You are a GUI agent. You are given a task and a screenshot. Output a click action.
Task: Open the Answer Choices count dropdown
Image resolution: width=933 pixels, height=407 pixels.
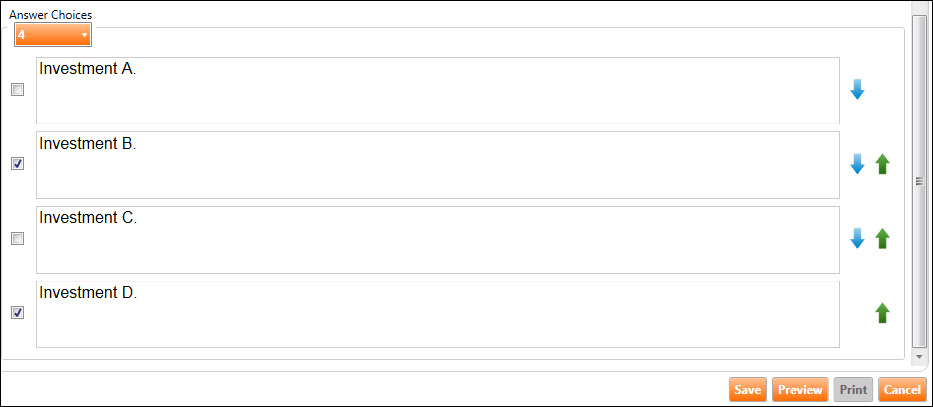pyautogui.click(x=52, y=35)
